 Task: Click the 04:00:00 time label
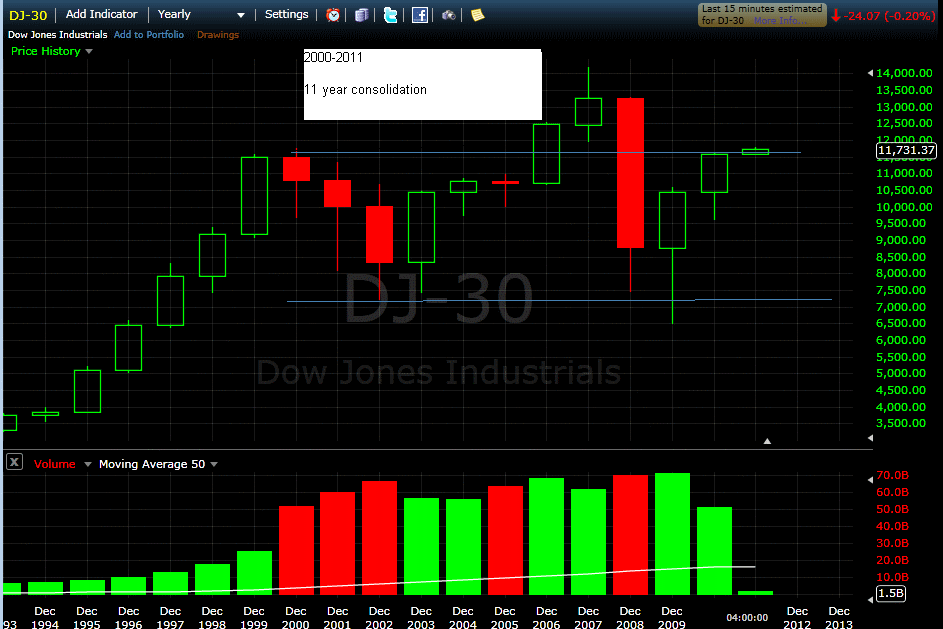tap(747, 618)
